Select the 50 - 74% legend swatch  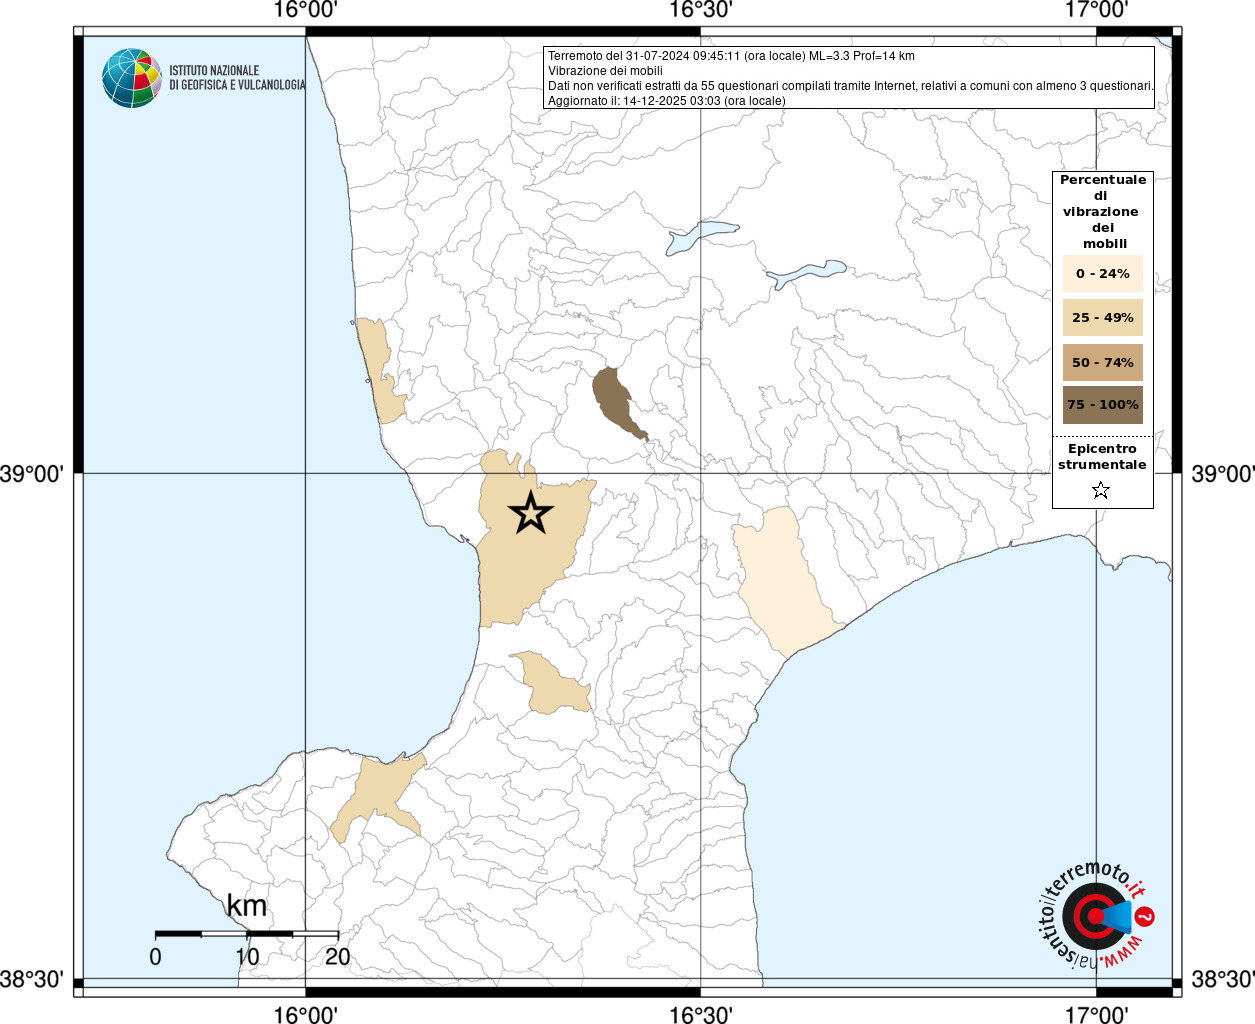1102,362
